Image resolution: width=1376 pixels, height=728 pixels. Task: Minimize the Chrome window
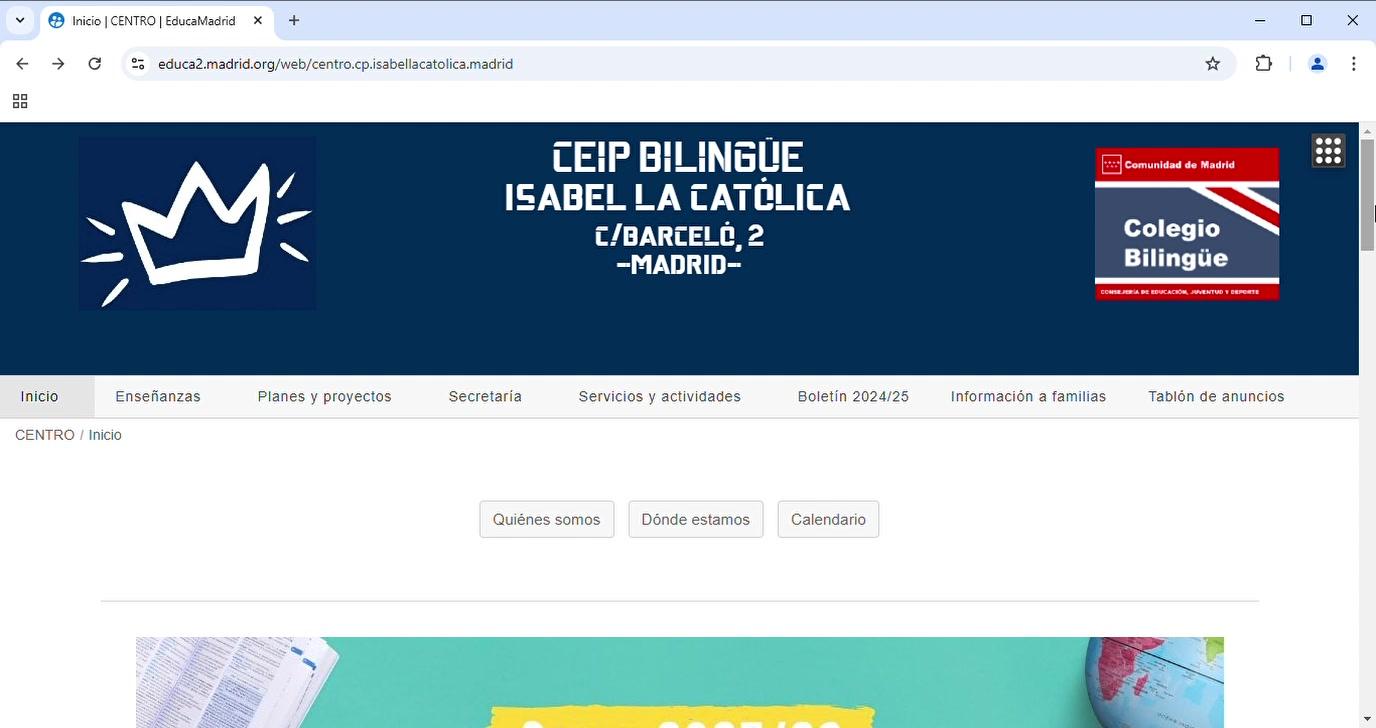[x=1260, y=20]
